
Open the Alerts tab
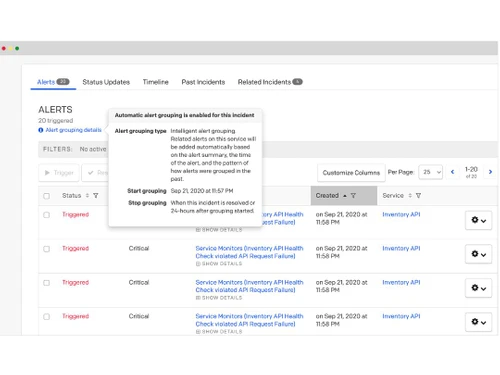pyautogui.click(x=53, y=82)
